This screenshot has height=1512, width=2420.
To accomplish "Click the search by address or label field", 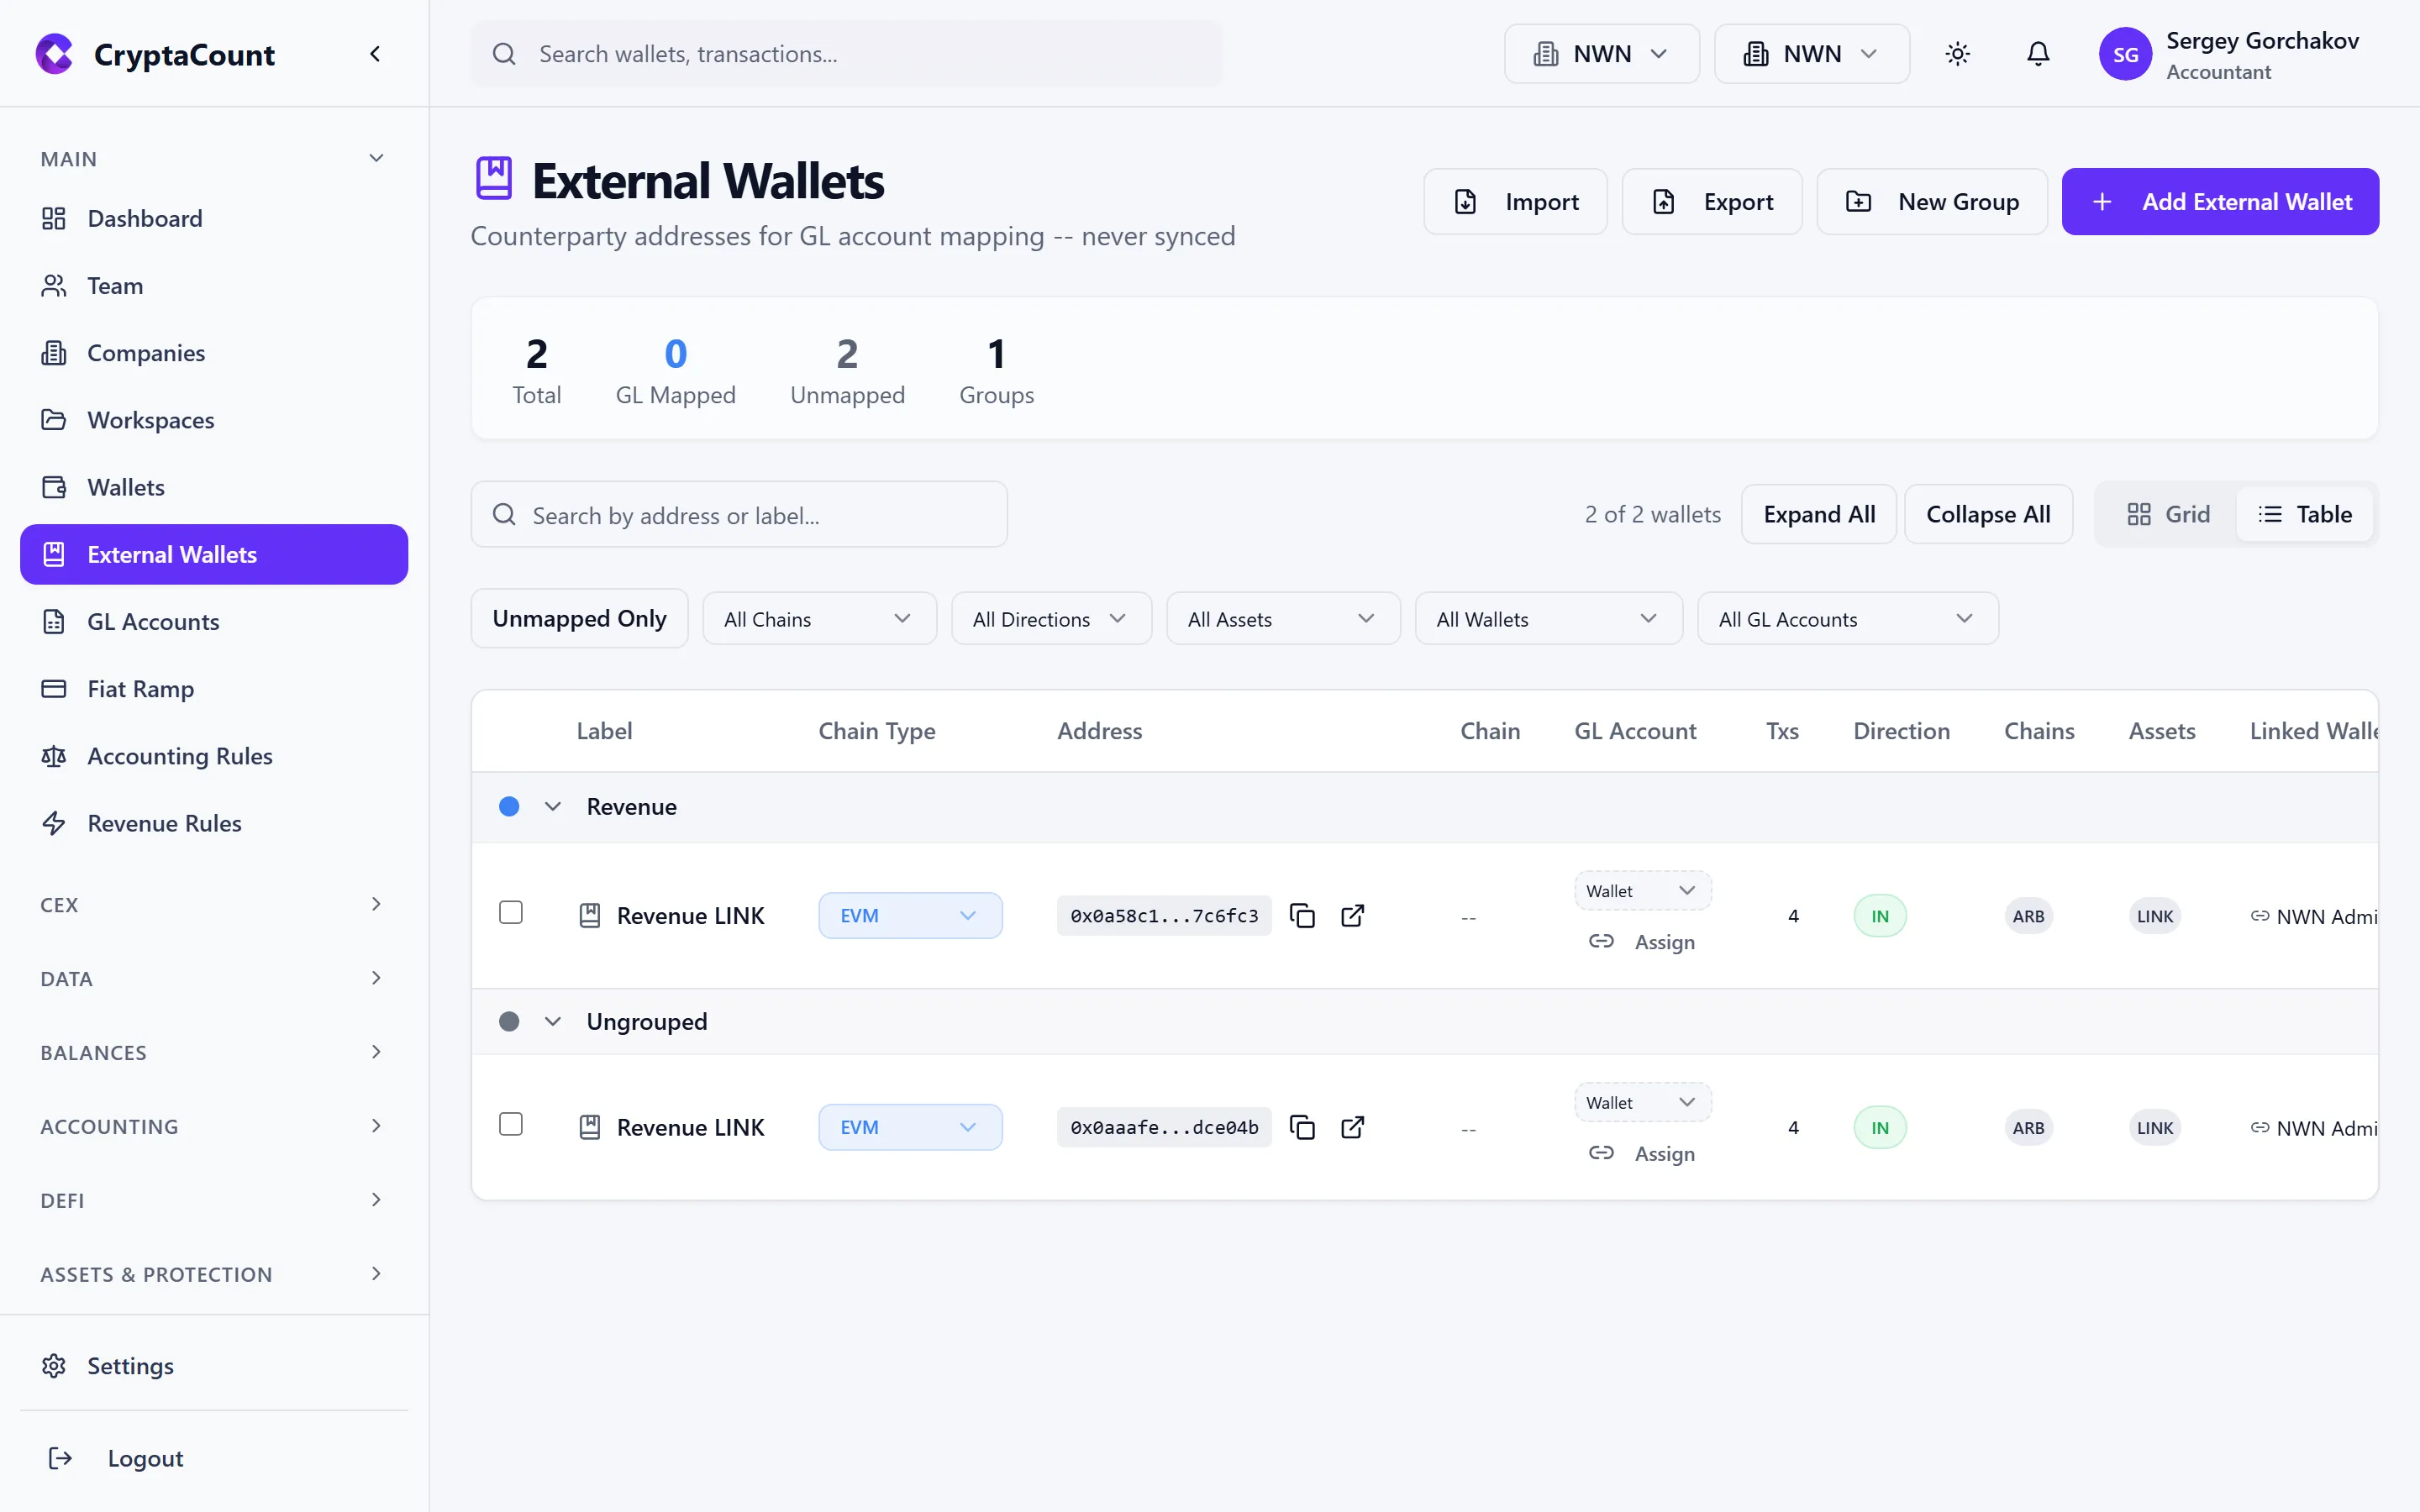I will point(738,514).
